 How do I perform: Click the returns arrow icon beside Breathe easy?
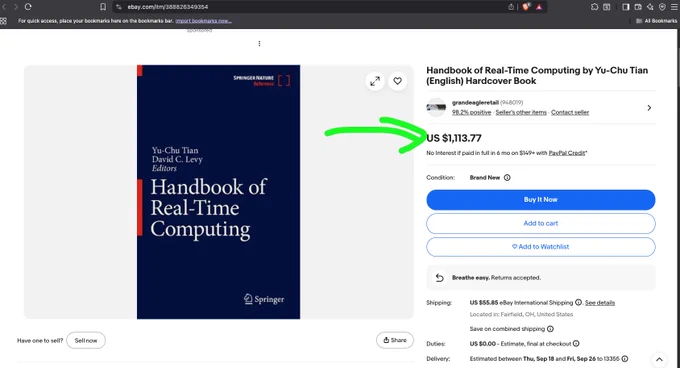coord(439,277)
